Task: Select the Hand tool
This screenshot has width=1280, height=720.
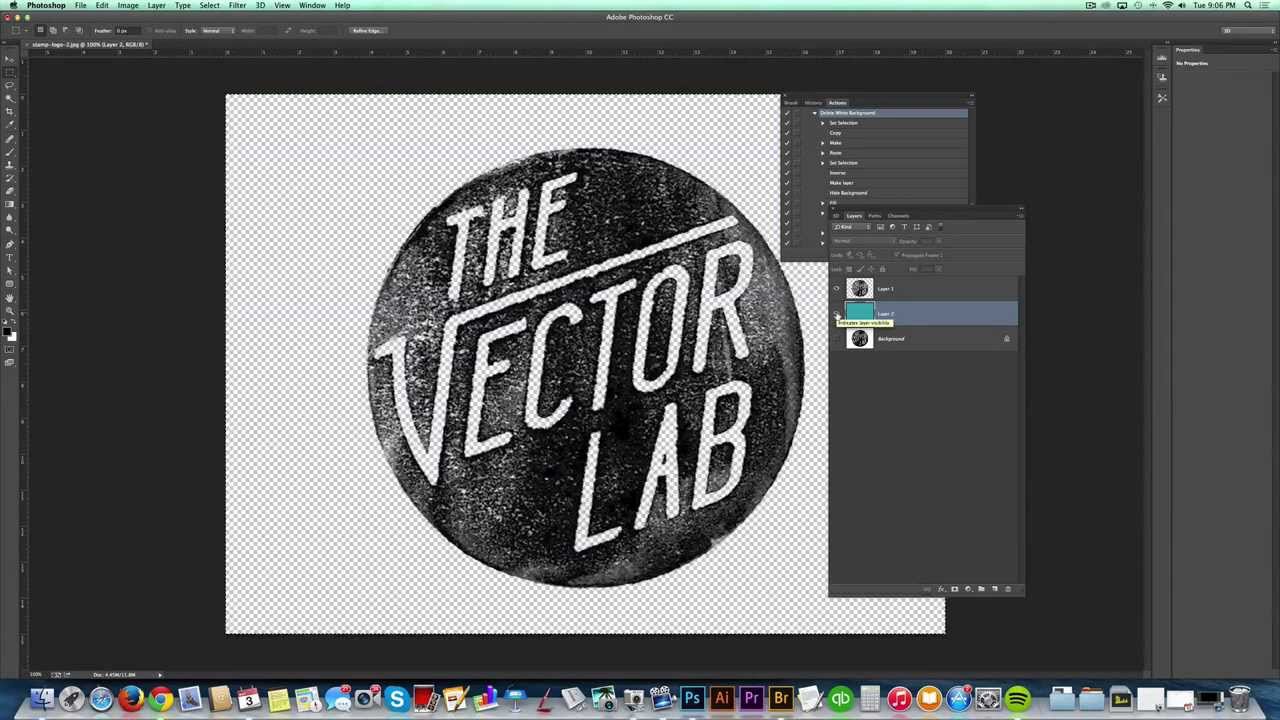Action: click(x=10, y=297)
